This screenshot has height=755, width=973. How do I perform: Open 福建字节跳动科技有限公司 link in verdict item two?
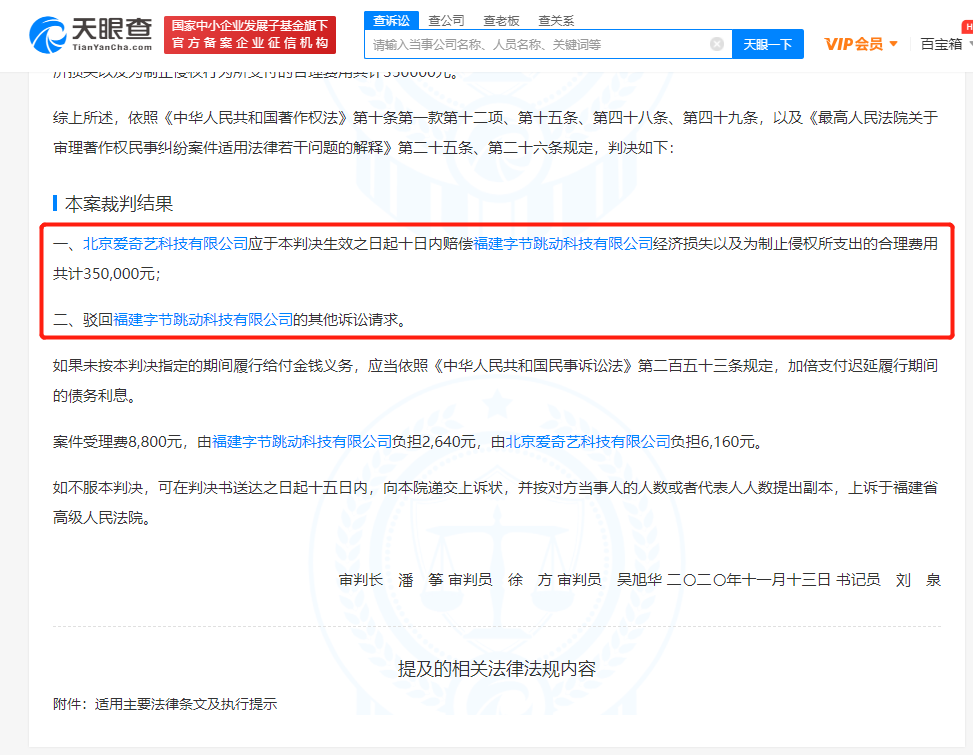(203, 319)
